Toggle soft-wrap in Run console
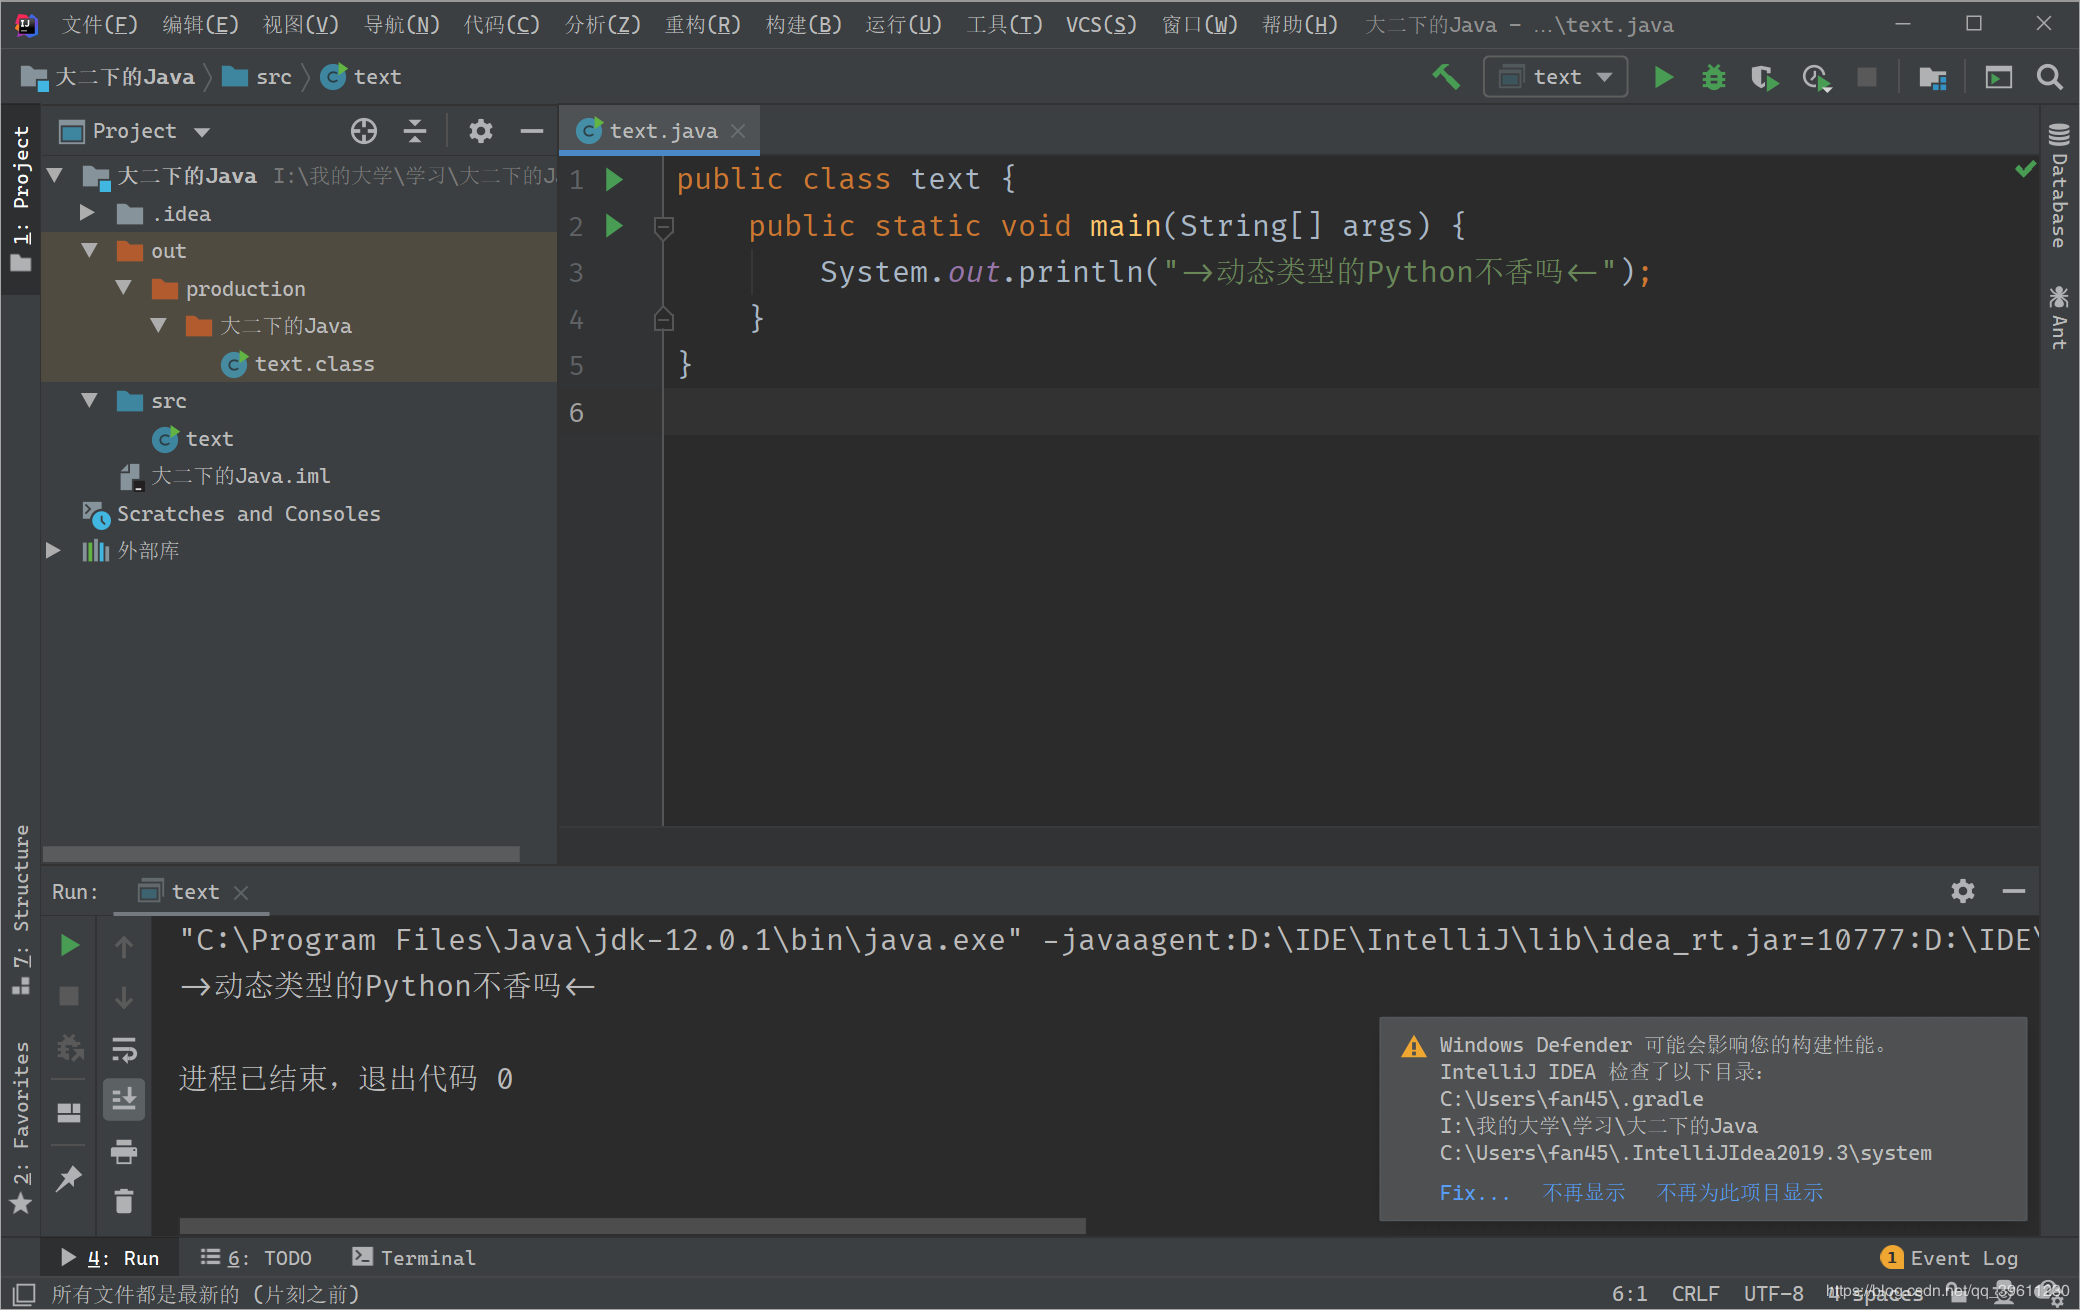 [124, 1049]
